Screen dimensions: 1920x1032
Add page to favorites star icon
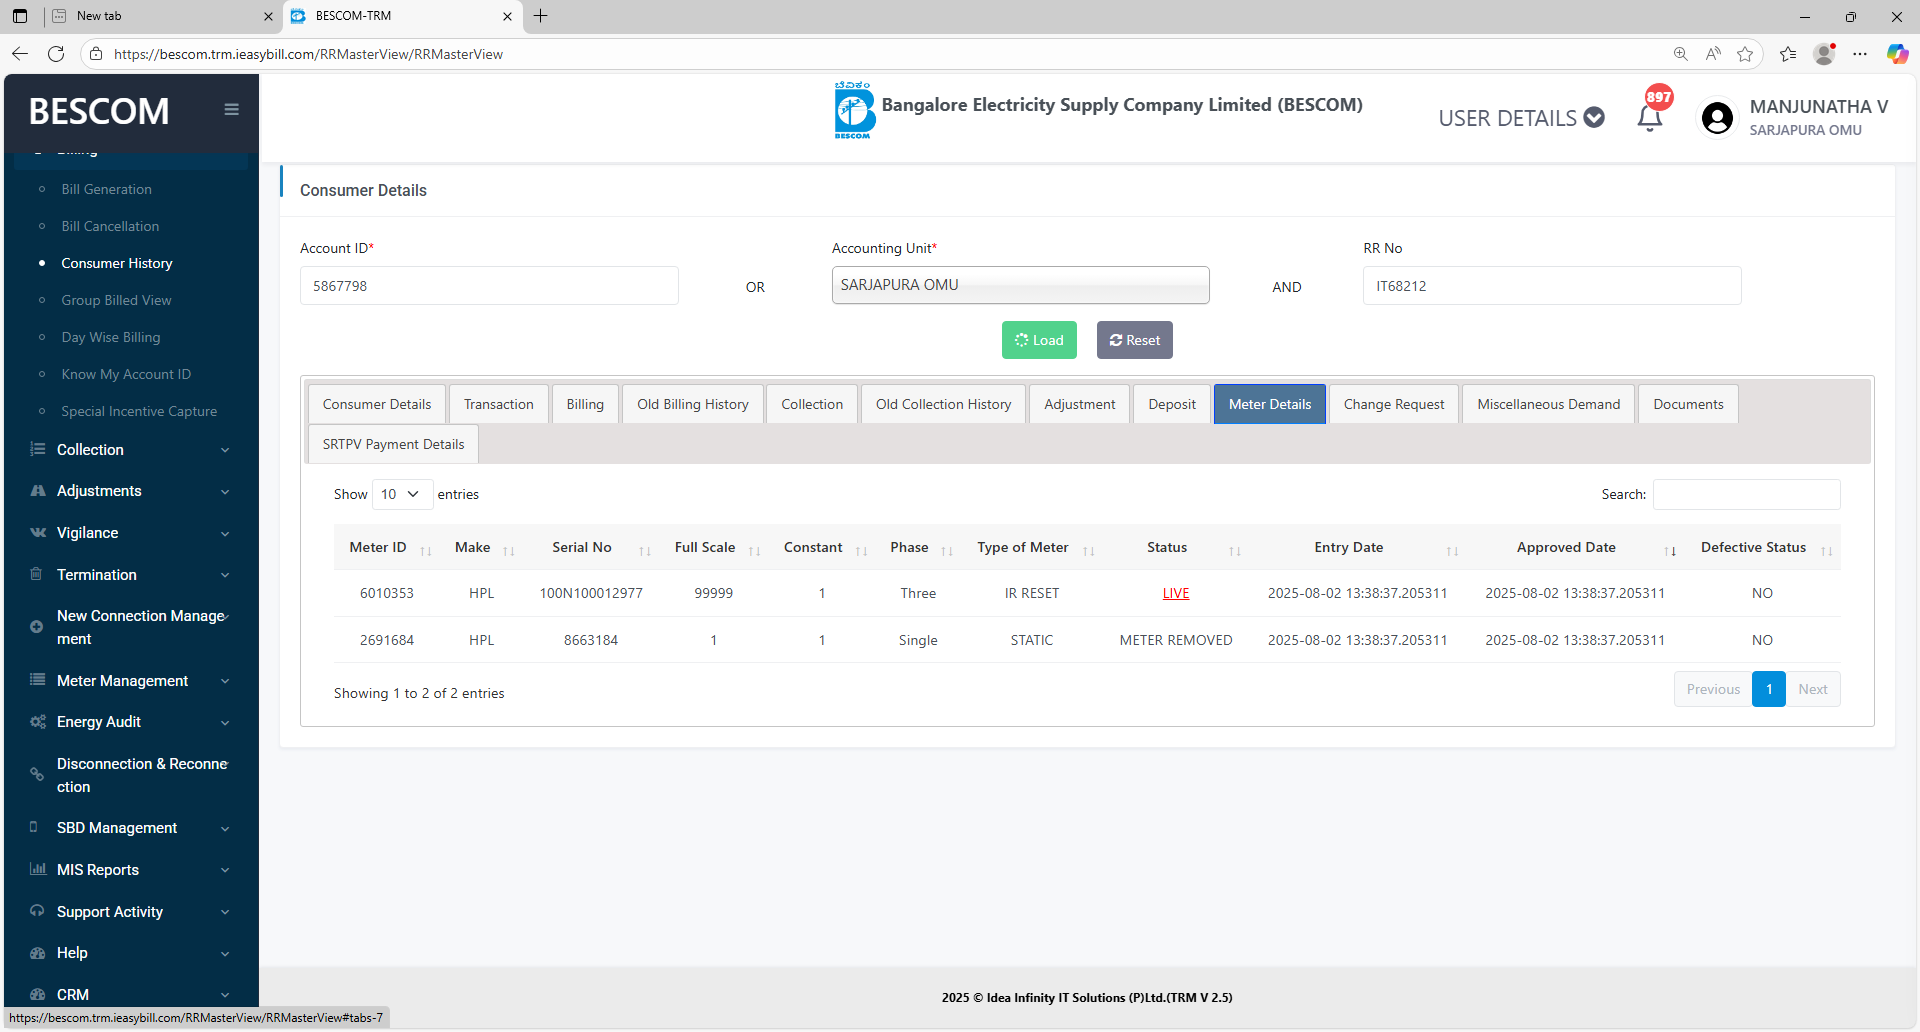click(1745, 54)
